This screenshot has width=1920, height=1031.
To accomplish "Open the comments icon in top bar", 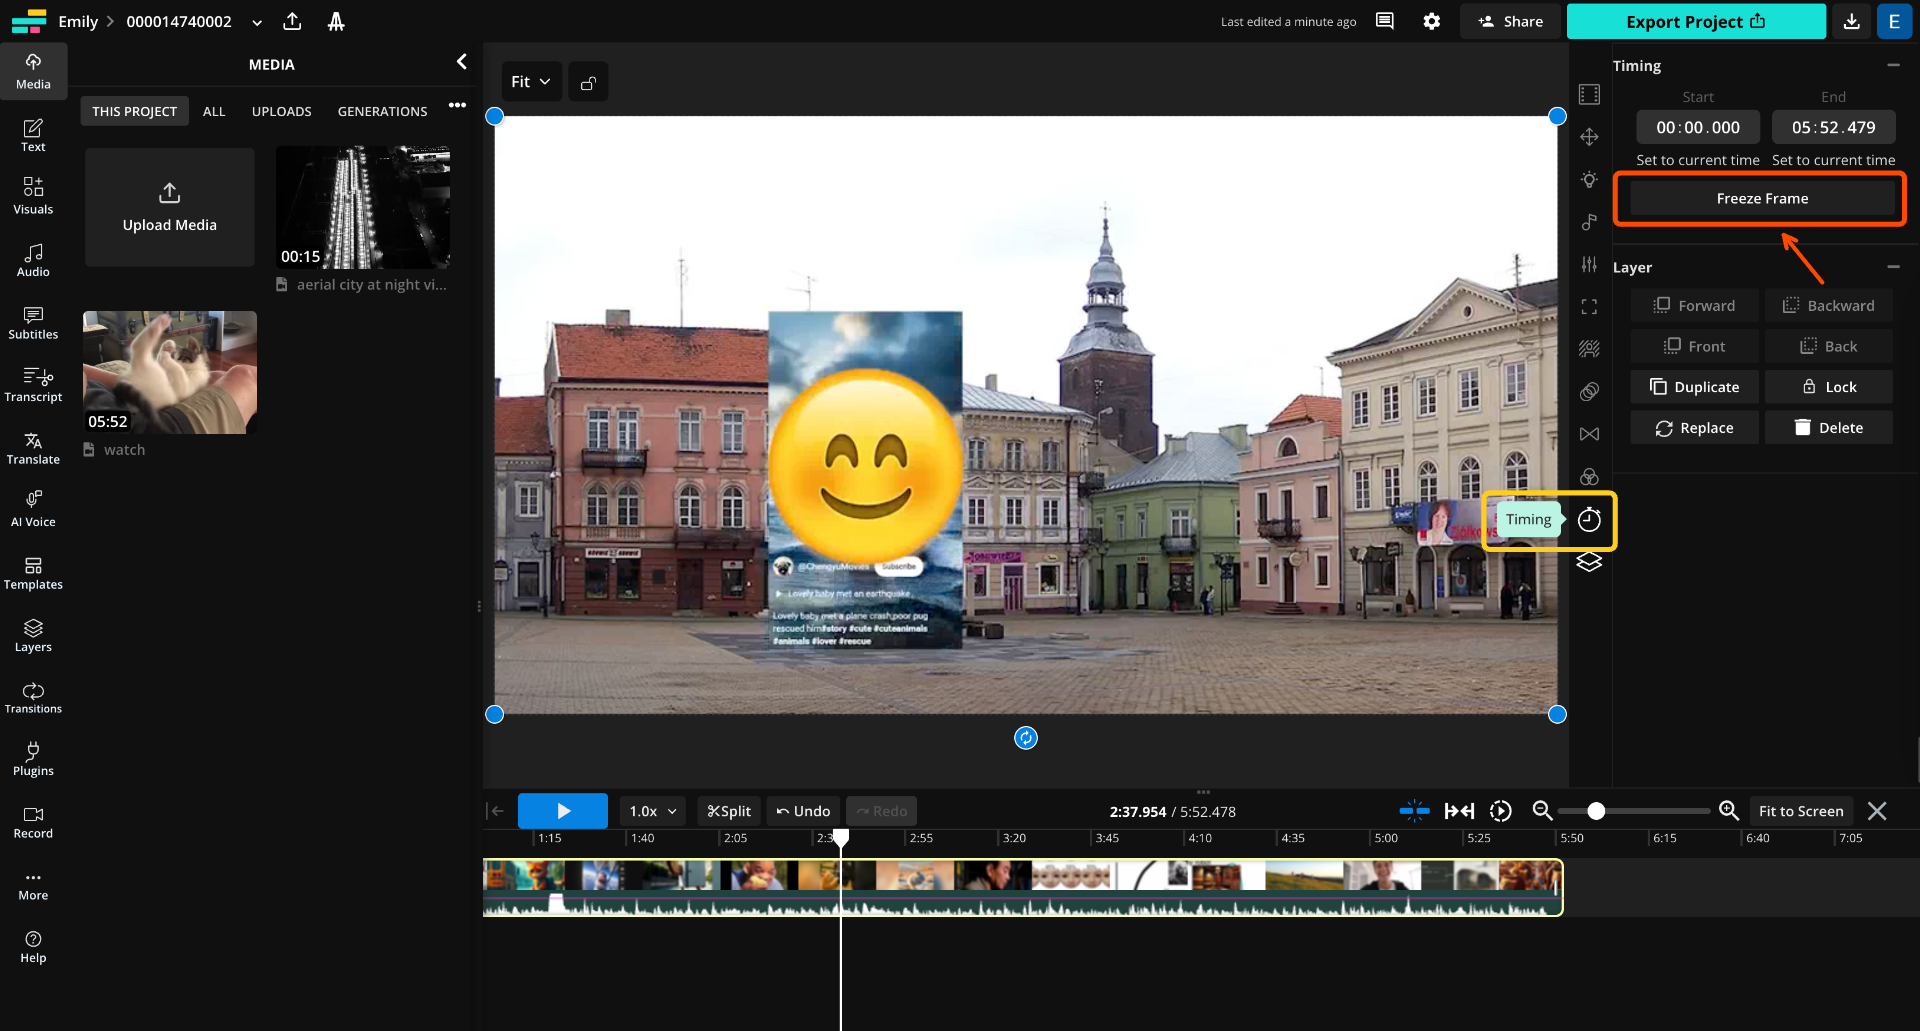I will coord(1385,21).
